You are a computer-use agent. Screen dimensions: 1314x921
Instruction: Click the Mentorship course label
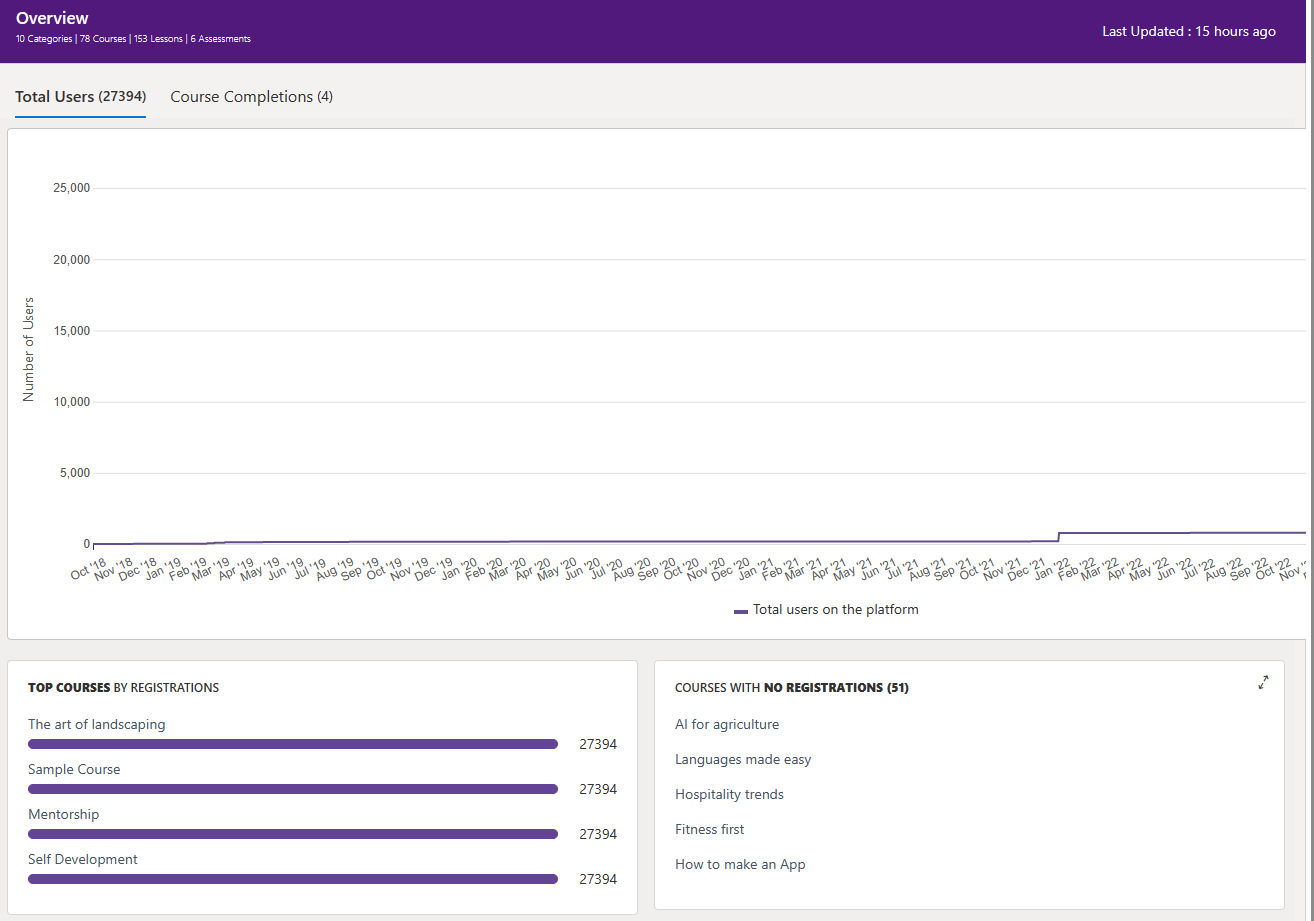pos(63,814)
